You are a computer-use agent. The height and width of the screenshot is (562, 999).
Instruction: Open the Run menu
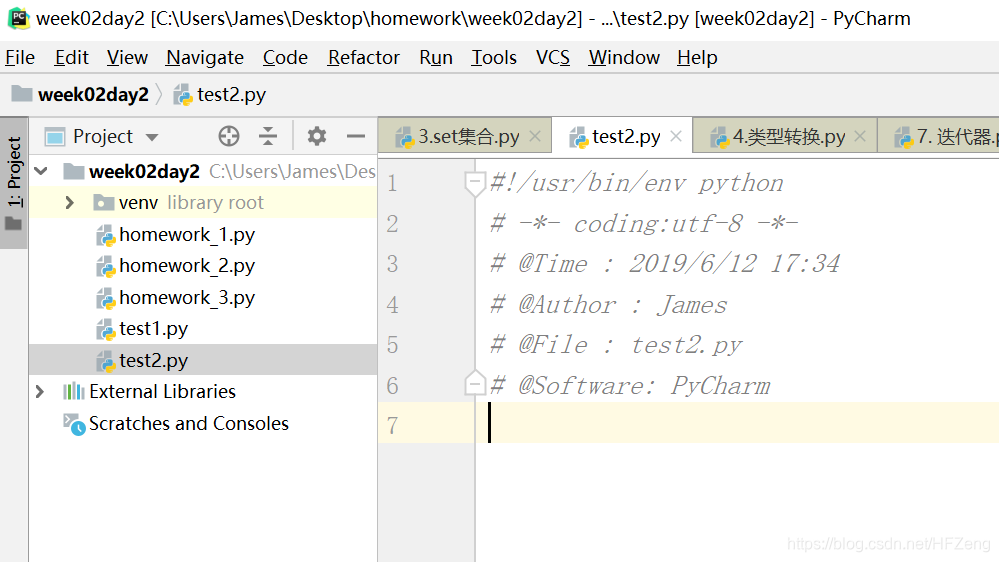pos(436,57)
